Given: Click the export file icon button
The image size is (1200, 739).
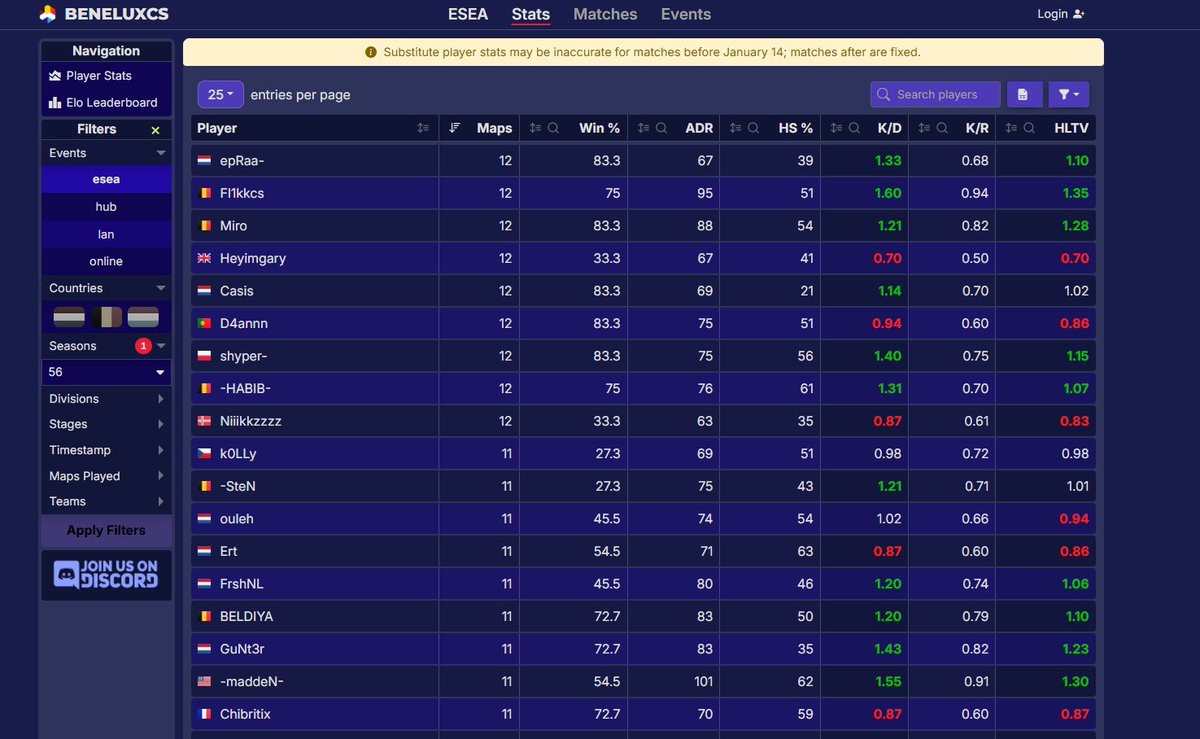Looking at the screenshot, I should (1024, 94).
